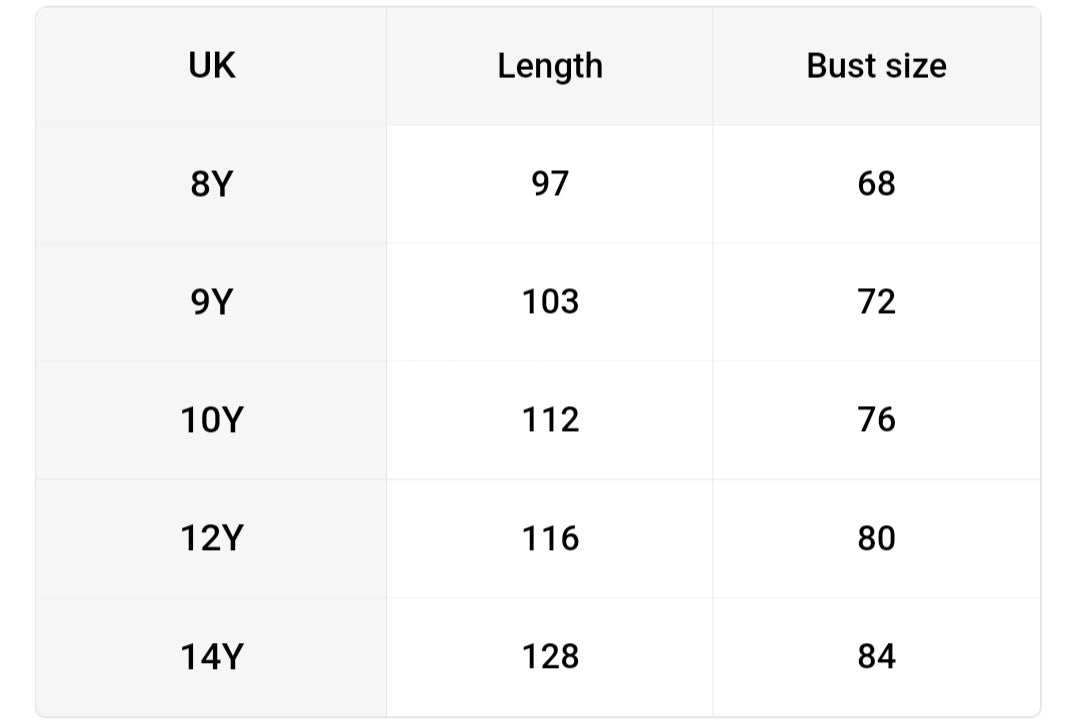This screenshot has height=724, width=1080.
Task: Click bust size value 76
Action: [876, 420]
